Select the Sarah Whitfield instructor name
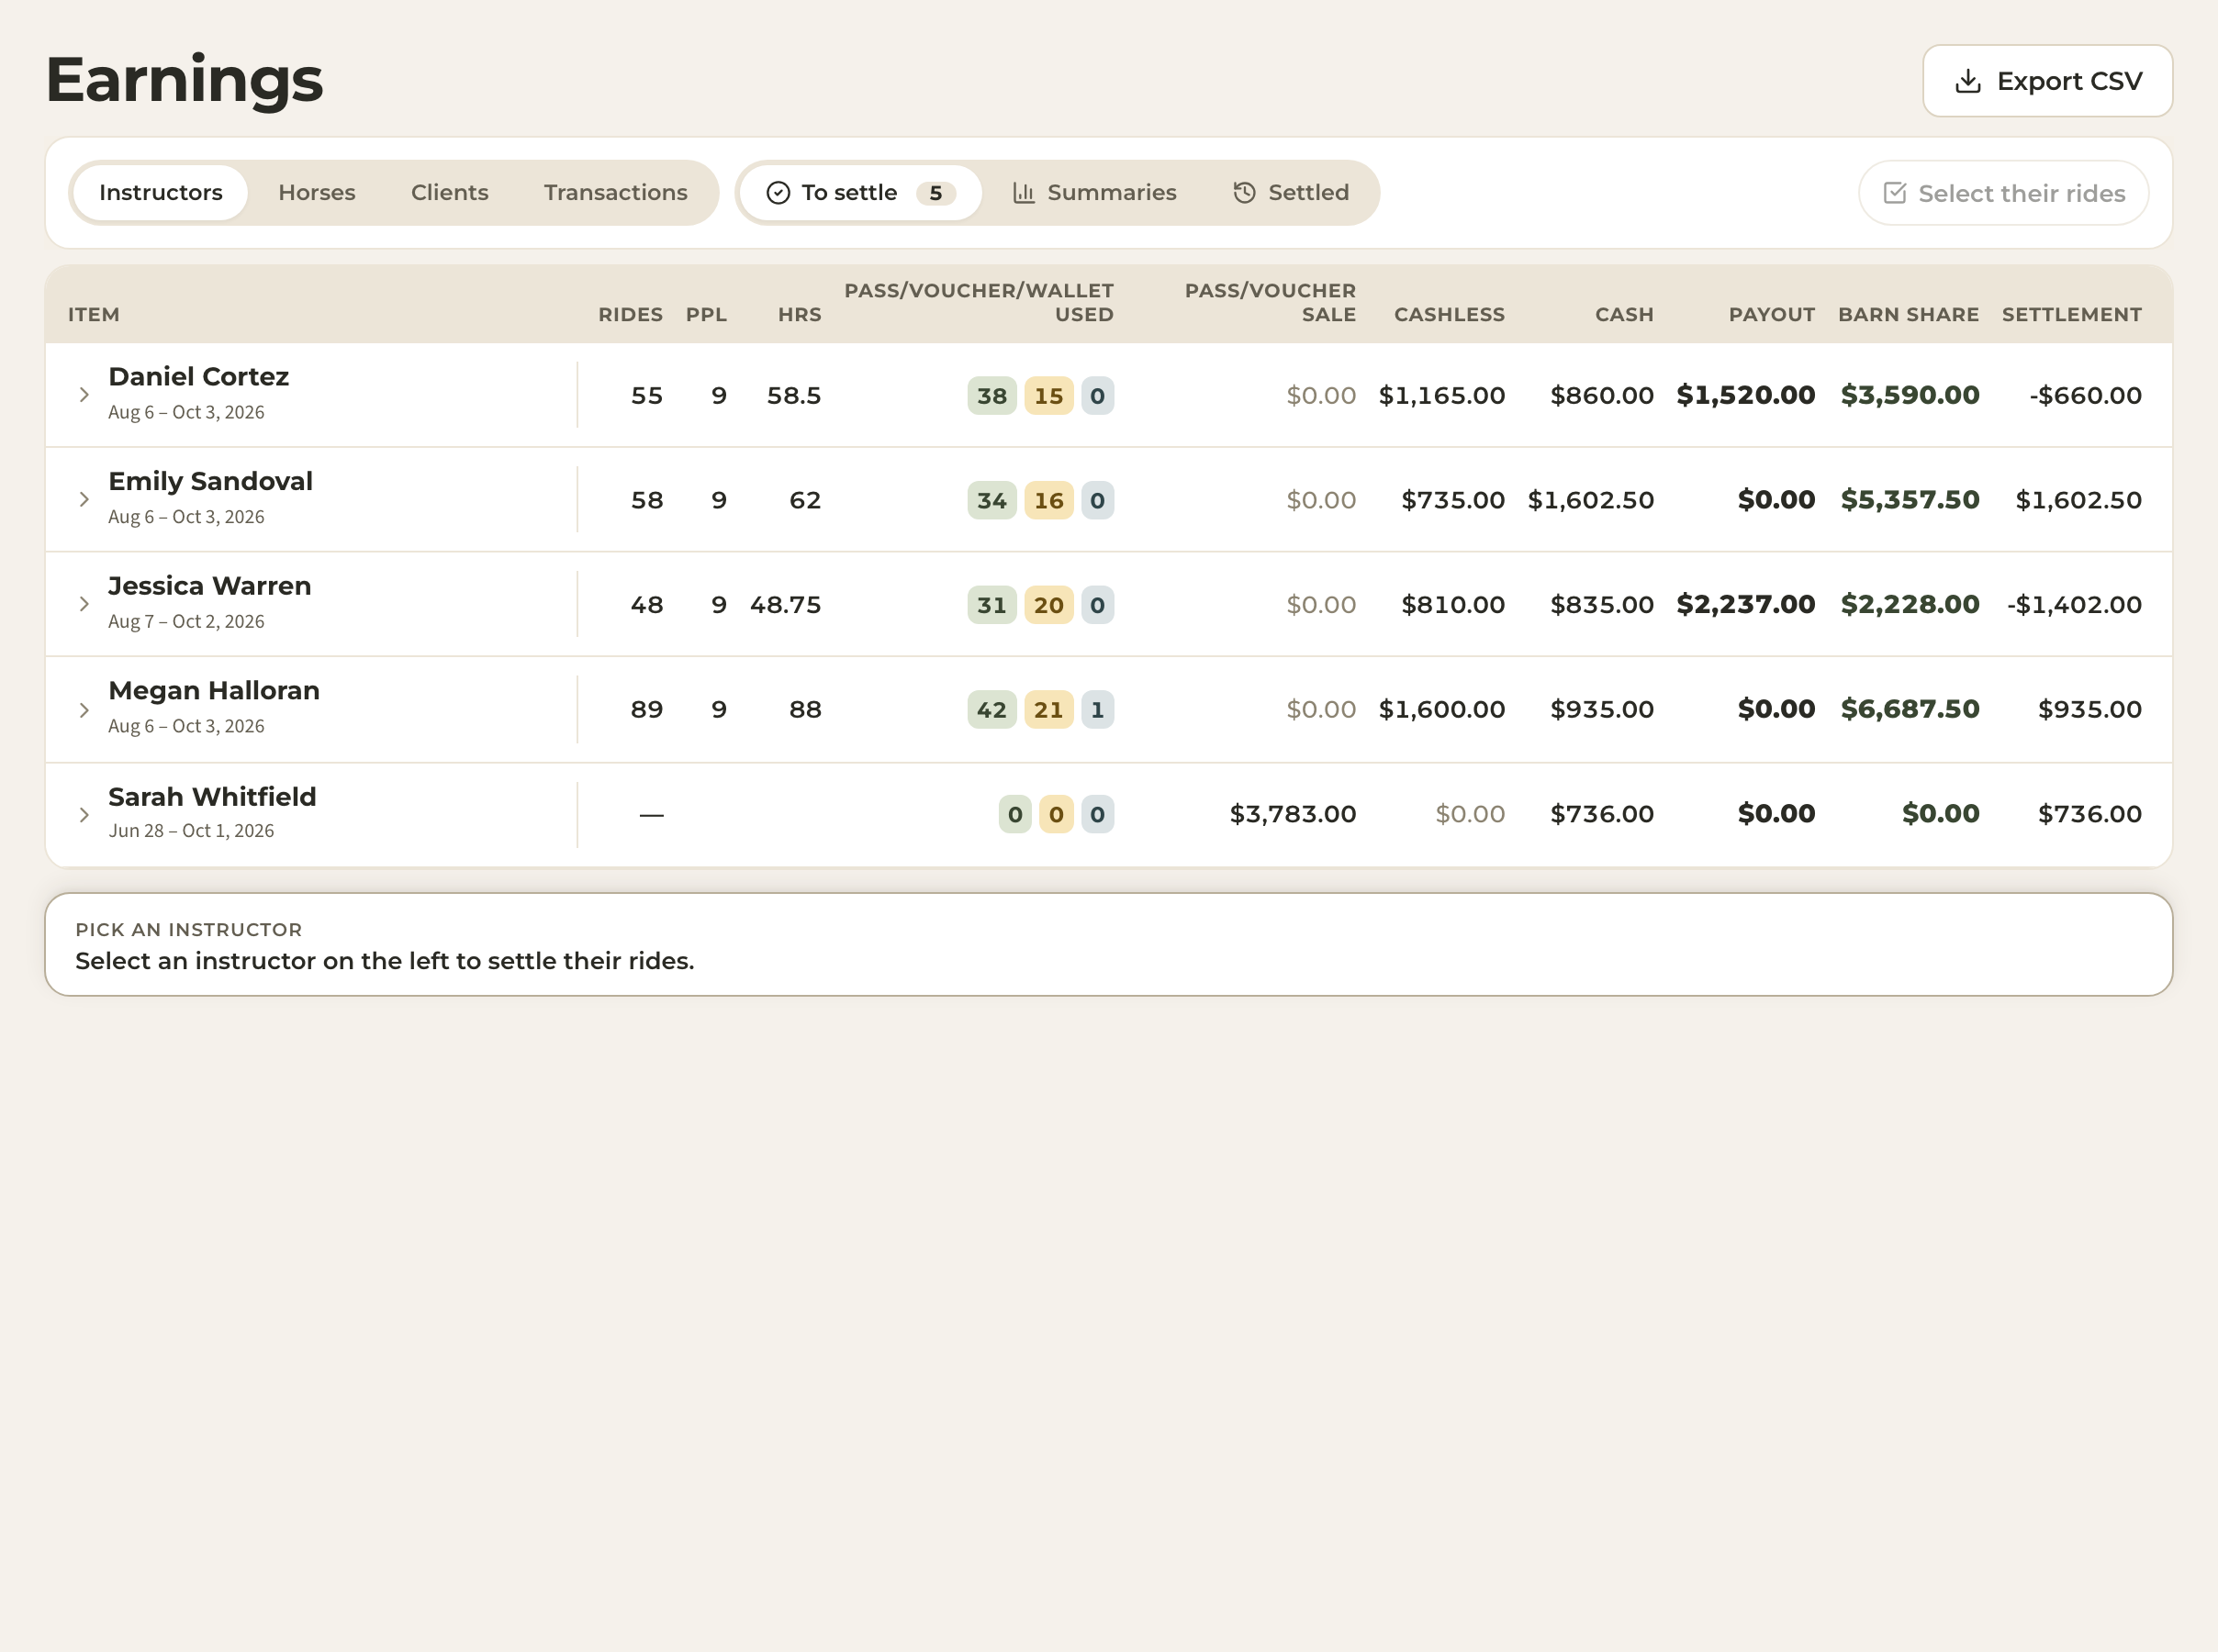2218x1652 pixels. 212,797
